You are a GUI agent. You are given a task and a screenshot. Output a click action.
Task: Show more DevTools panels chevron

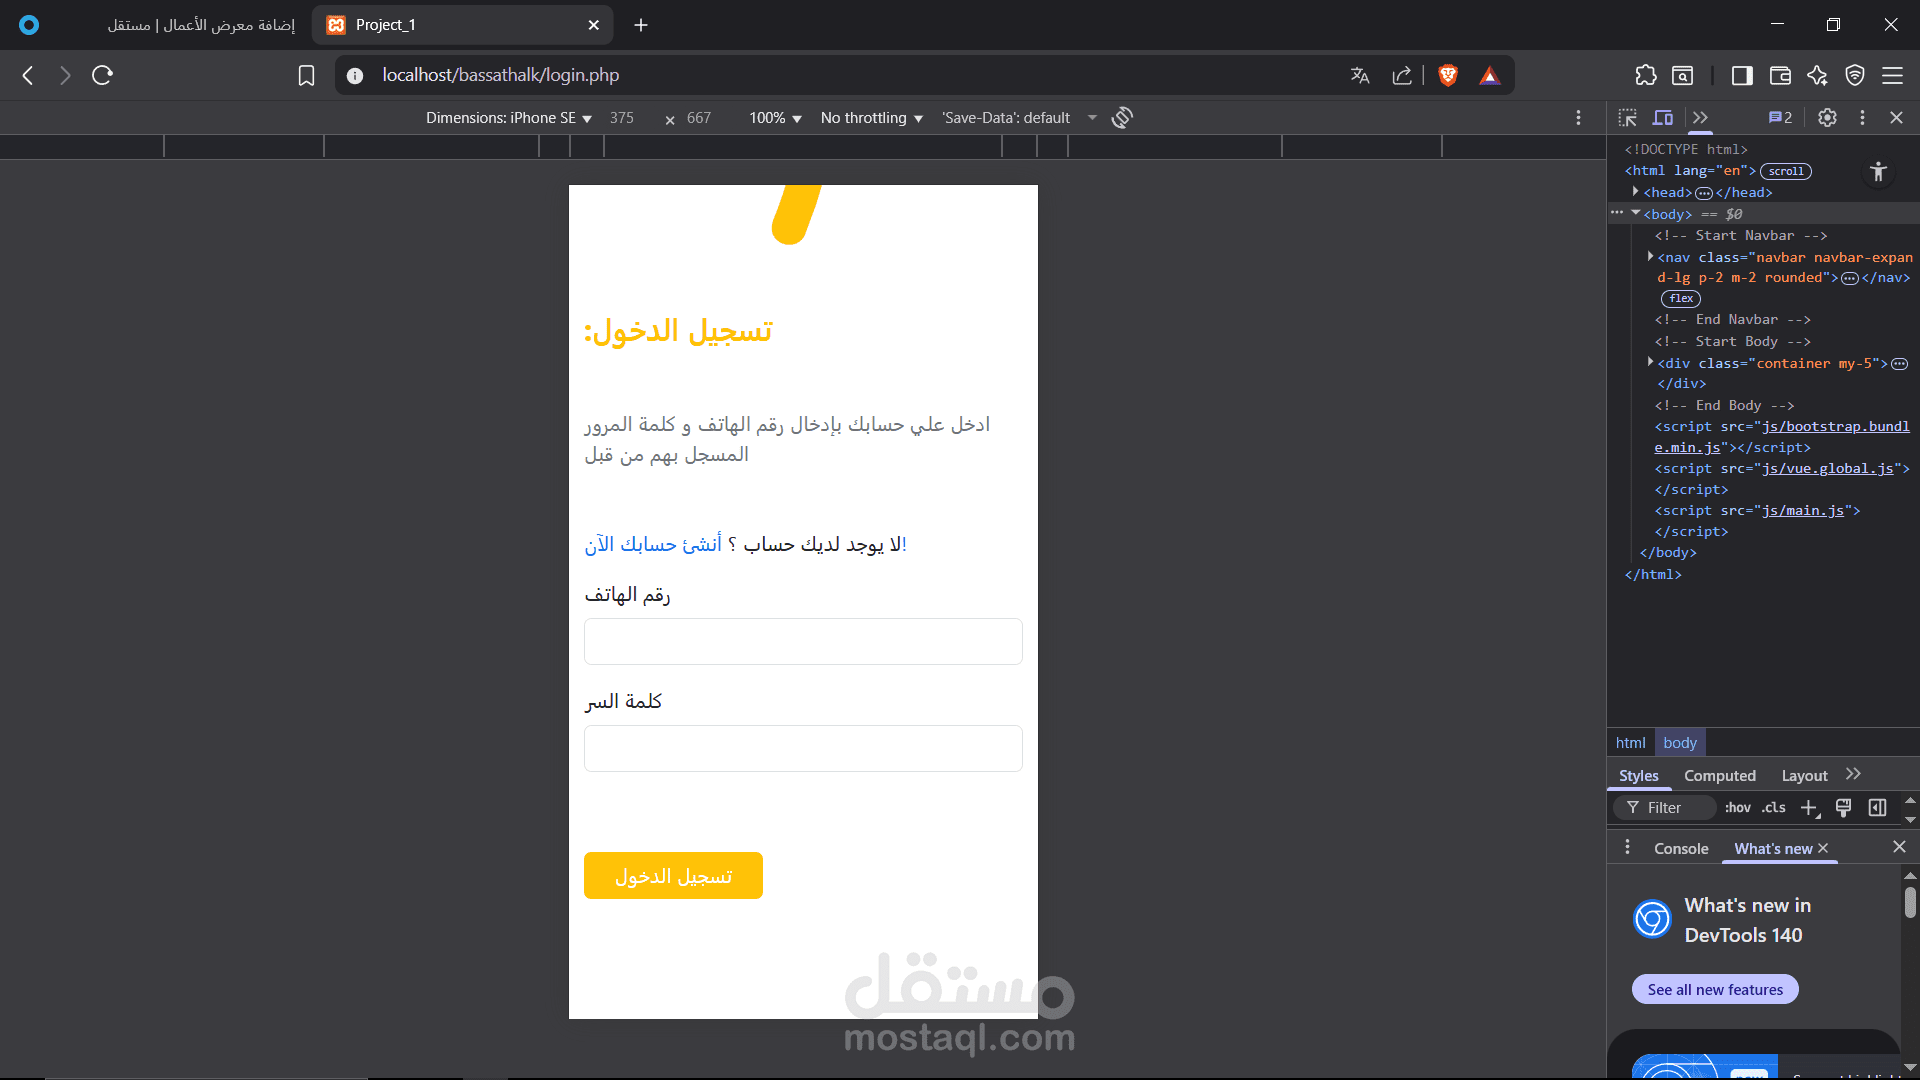(x=1700, y=118)
